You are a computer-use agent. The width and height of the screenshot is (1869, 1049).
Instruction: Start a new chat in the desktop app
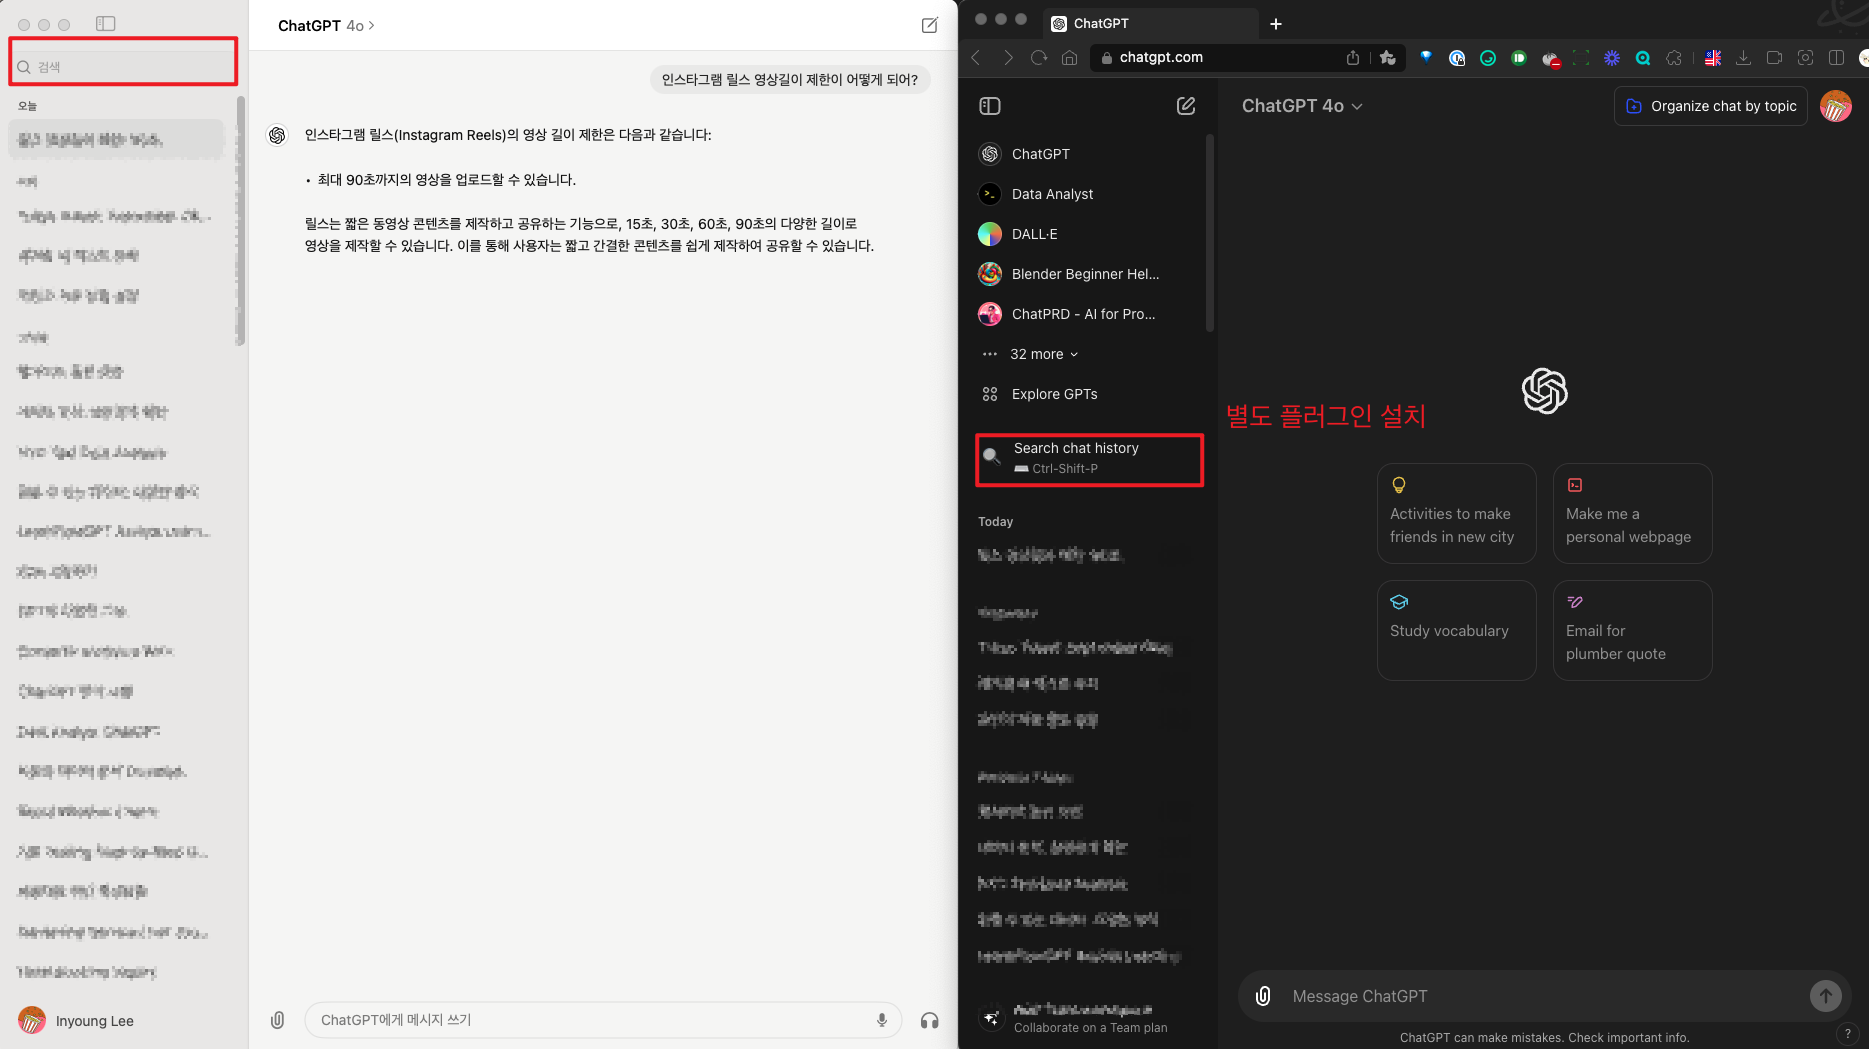pyautogui.click(x=930, y=26)
